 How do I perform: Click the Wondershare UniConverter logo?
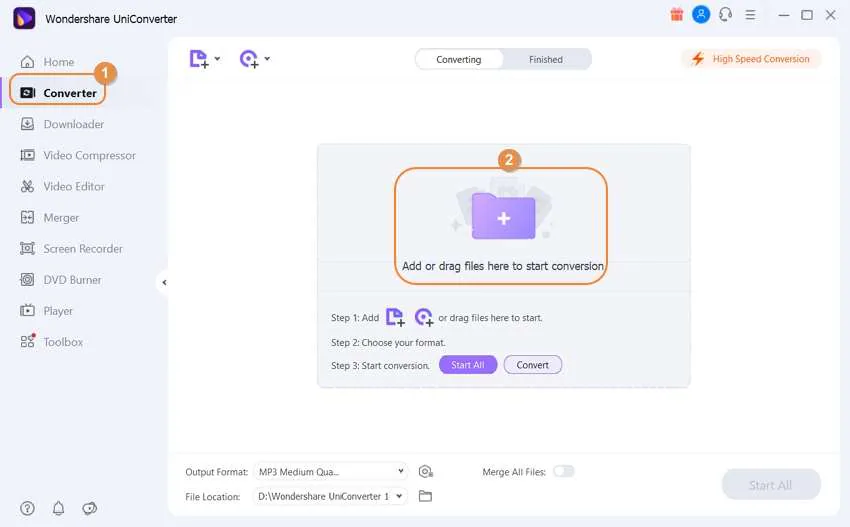point(24,18)
